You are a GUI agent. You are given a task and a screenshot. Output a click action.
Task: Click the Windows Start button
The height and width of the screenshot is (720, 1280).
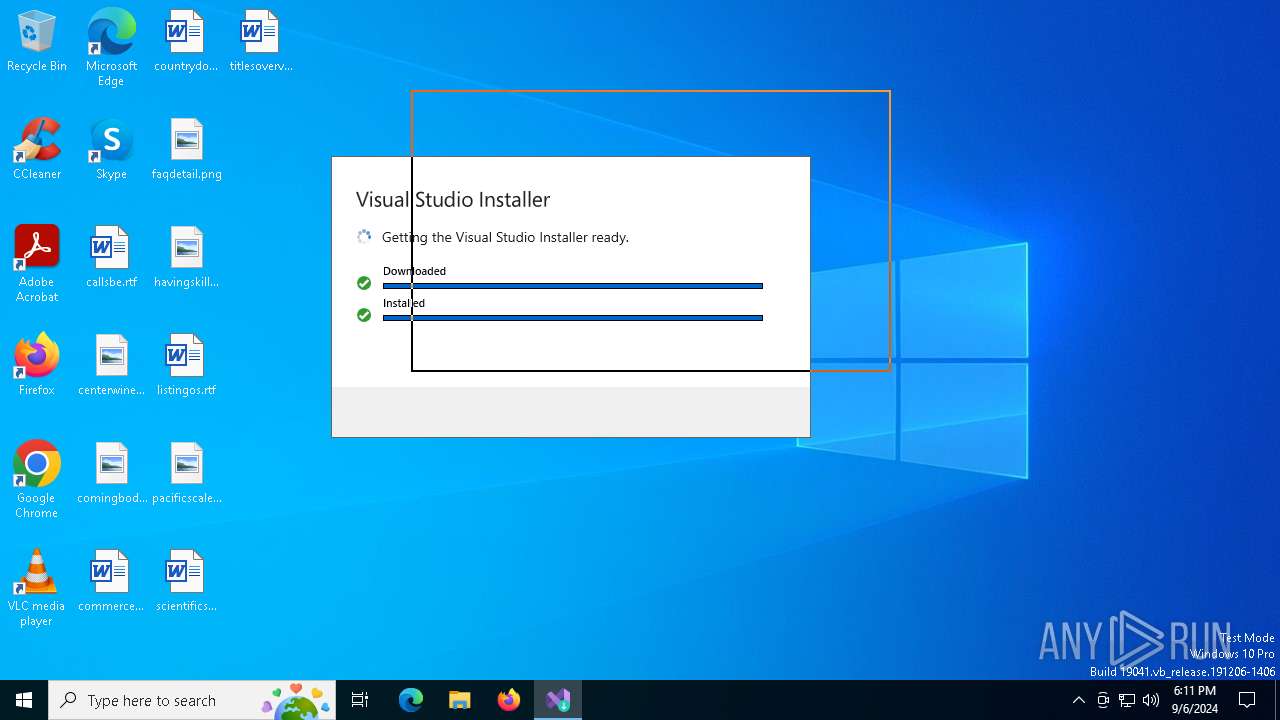pos(24,700)
